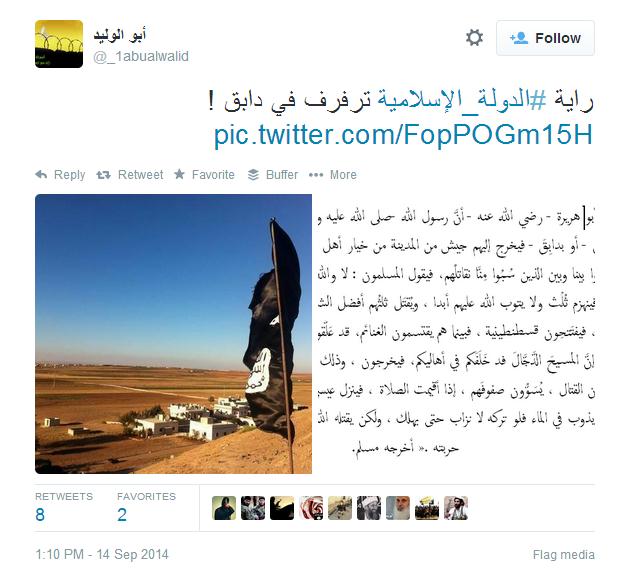The image size is (619, 582).
Task: Click the Arabic display name
Action: coord(120,35)
